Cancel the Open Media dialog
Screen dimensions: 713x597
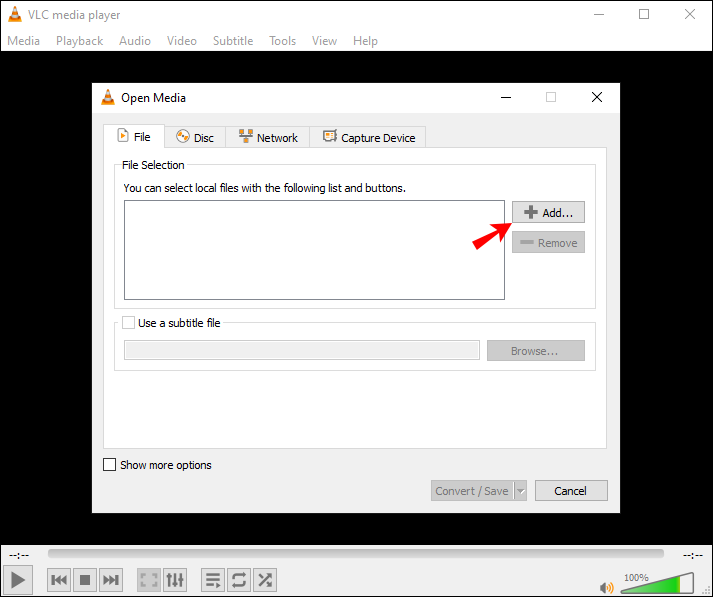(571, 491)
